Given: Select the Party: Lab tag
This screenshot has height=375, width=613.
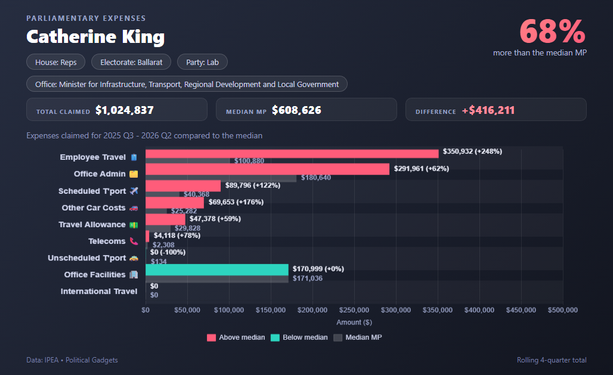Looking at the screenshot, I should click(x=202, y=62).
